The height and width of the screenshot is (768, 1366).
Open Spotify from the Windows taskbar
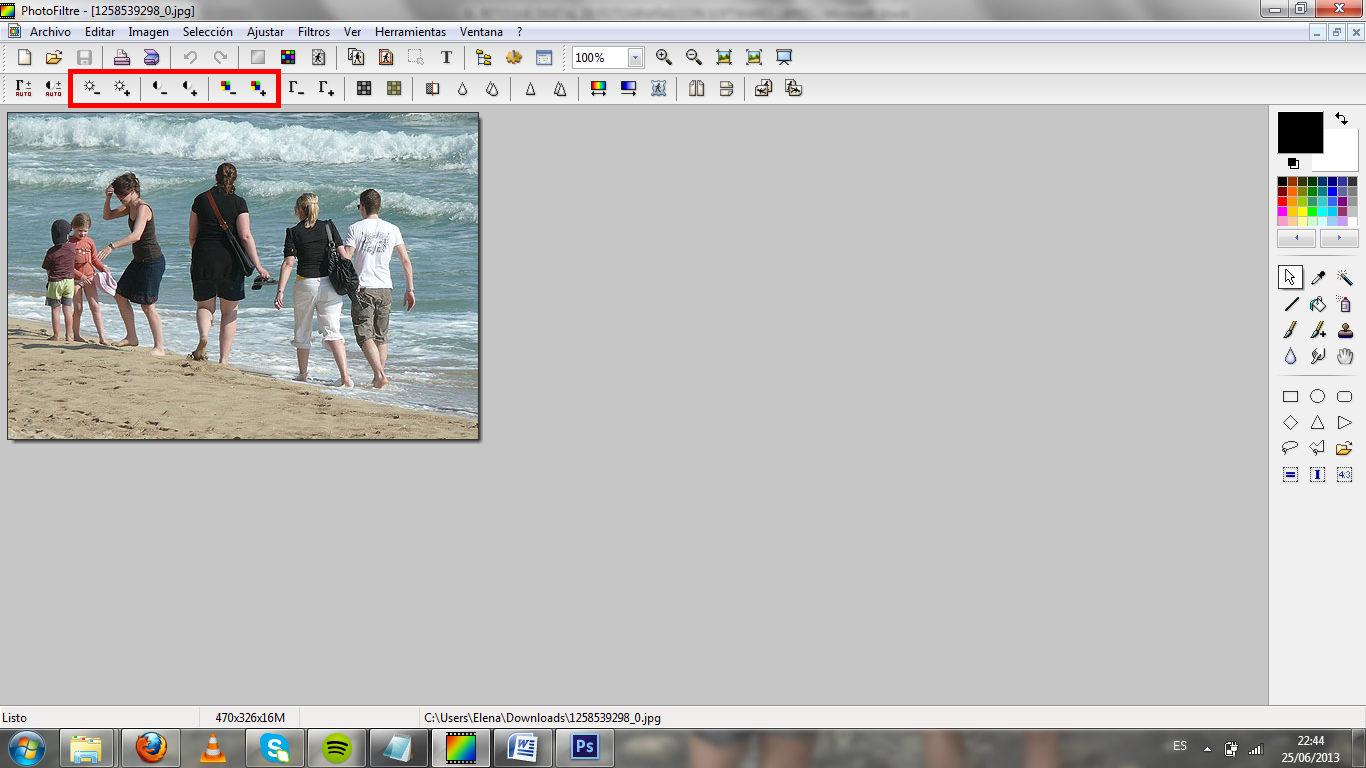(x=337, y=747)
